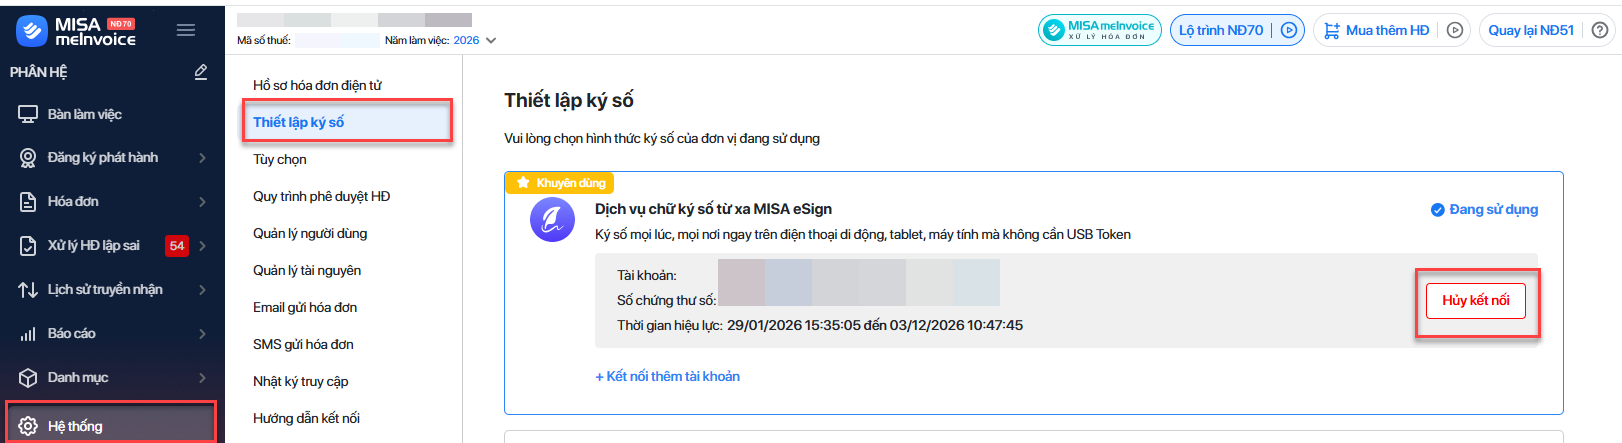Click the pencil edit icon beside PHÂN HỆ

(201, 72)
